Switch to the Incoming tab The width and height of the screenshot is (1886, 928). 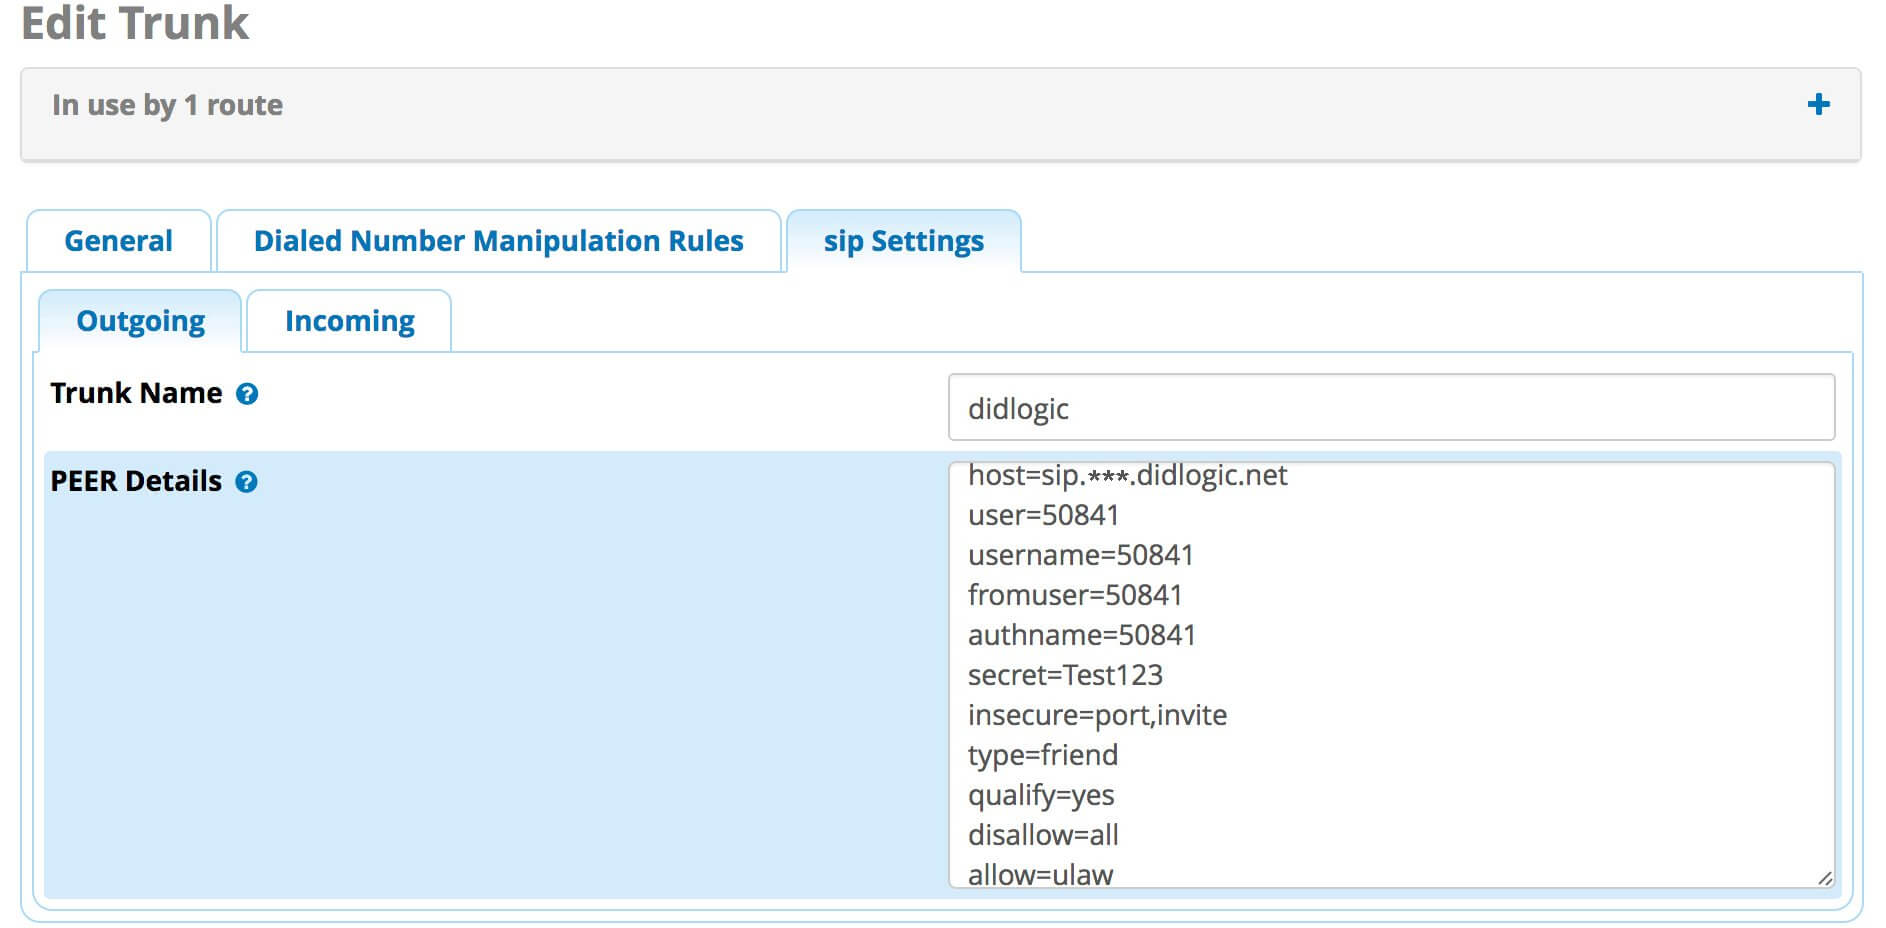[348, 320]
